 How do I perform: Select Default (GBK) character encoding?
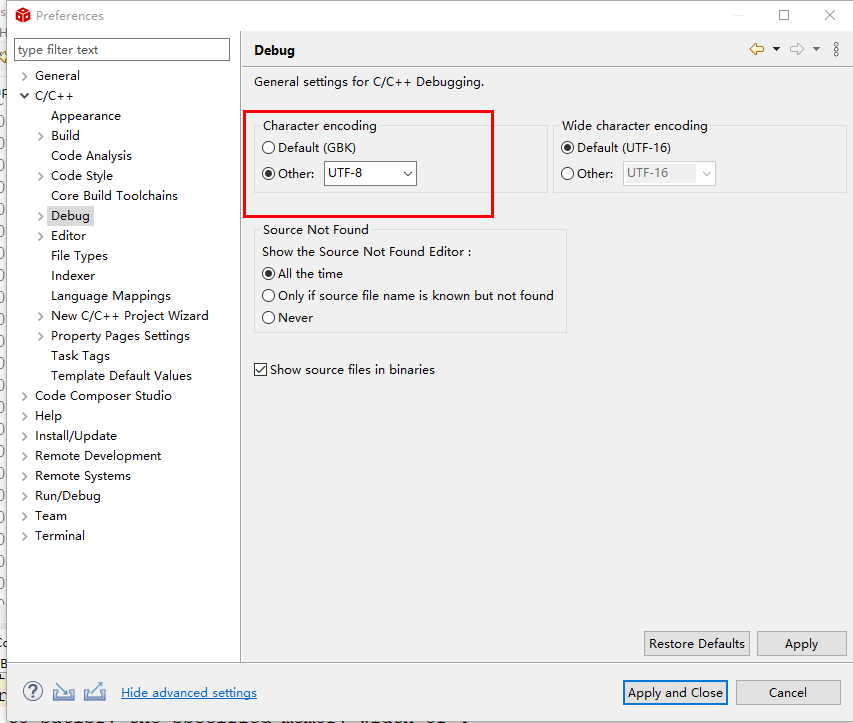tap(268, 148)
